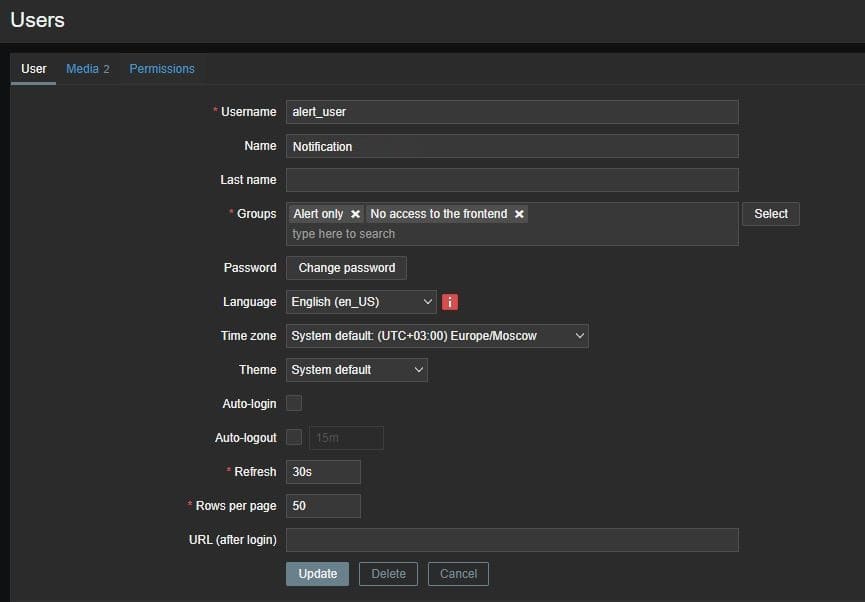Open the Theme dropdown
Image resolution: width=865 pixels, height=602 pixels.
(356, 370)
